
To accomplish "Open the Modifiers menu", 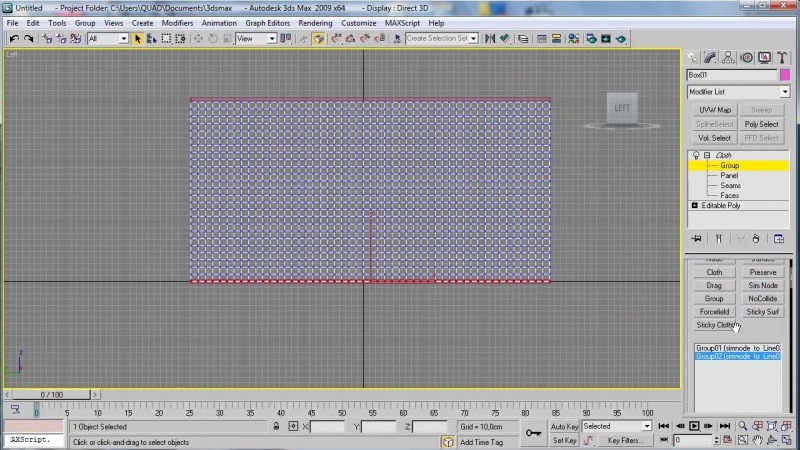I will tap(177, 23).
